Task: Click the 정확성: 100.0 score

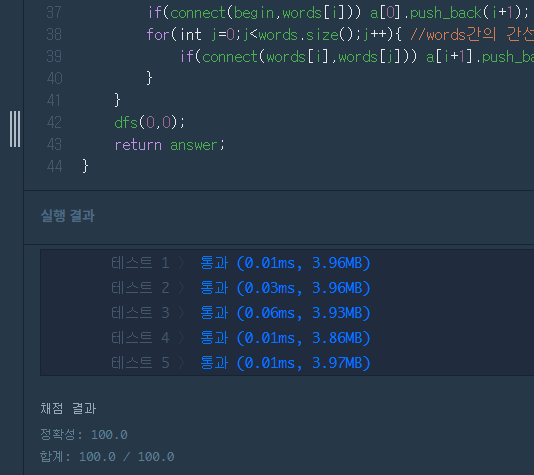Action: point(84,434)
